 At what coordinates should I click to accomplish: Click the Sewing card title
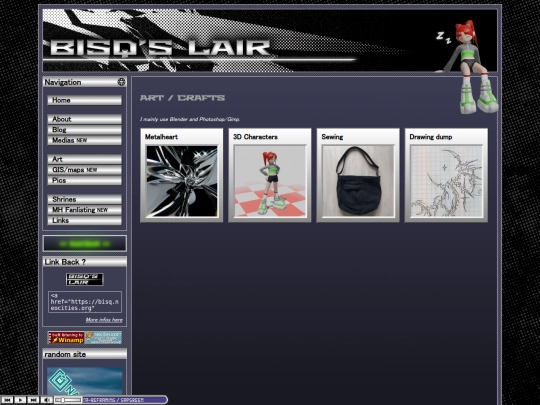(x=332, y=137)
